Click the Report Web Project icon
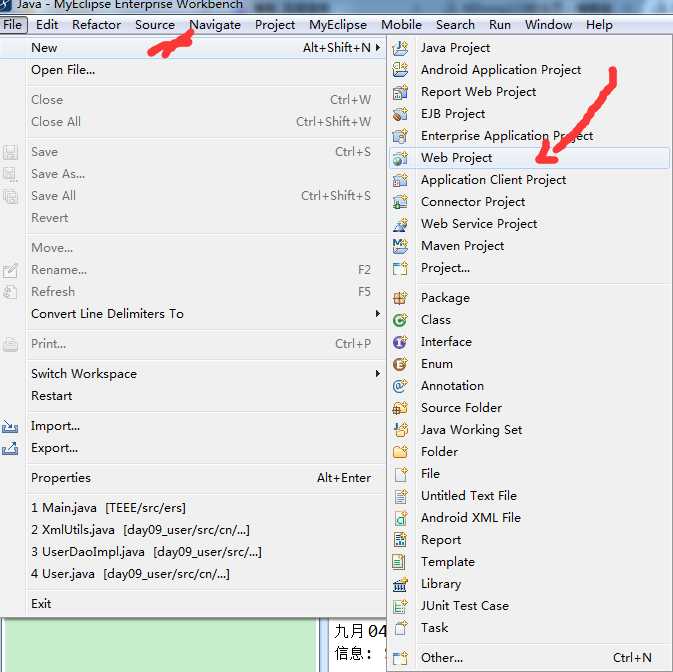The image size is (673, 672). 400,92
